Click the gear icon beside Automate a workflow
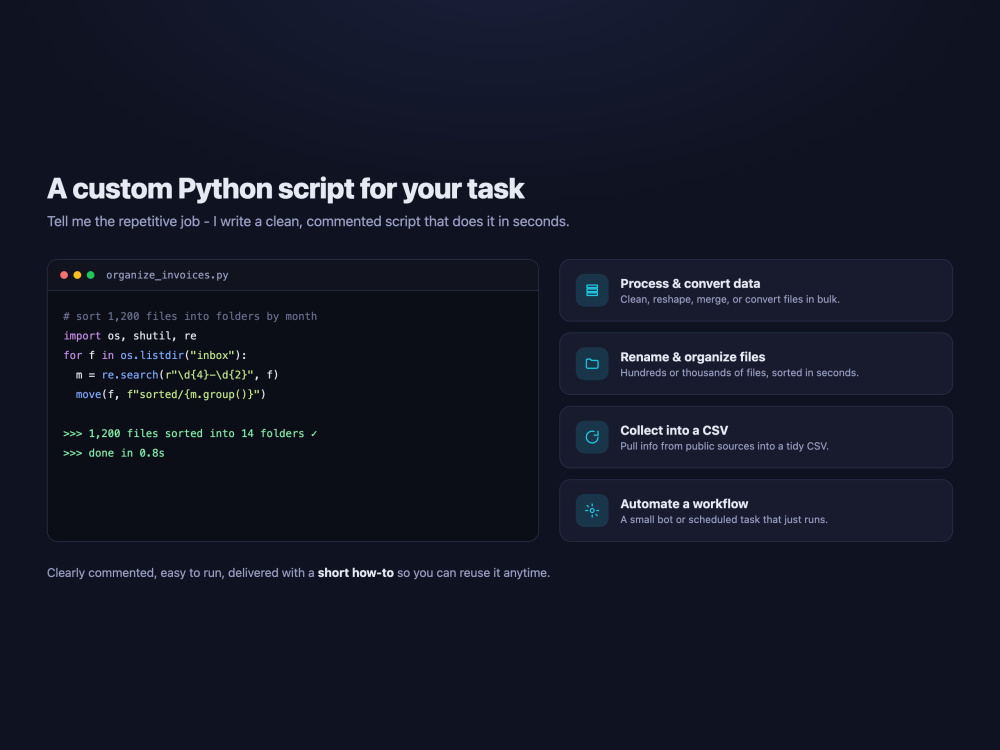Screen dimensions: 1000x750 pos(592,510)
